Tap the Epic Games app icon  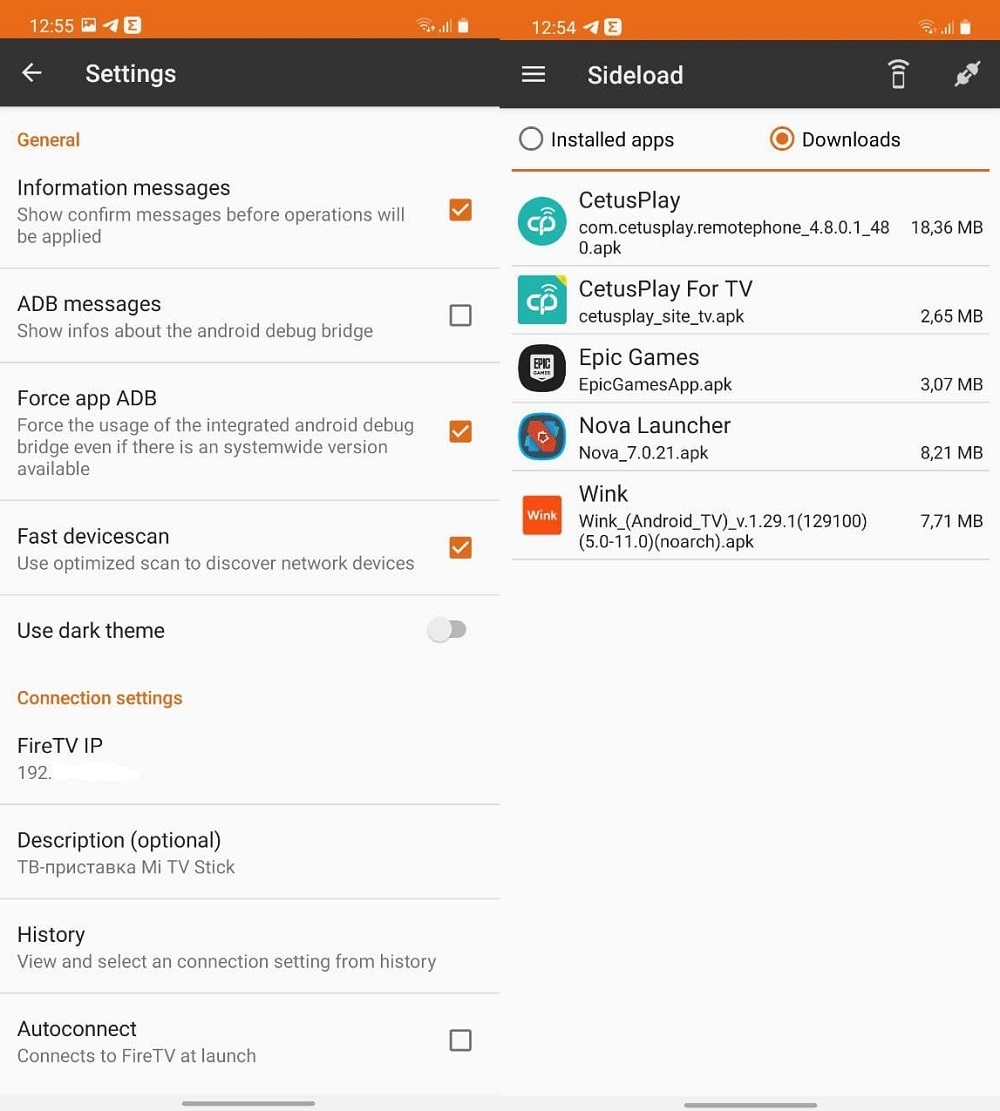[542, 368]
